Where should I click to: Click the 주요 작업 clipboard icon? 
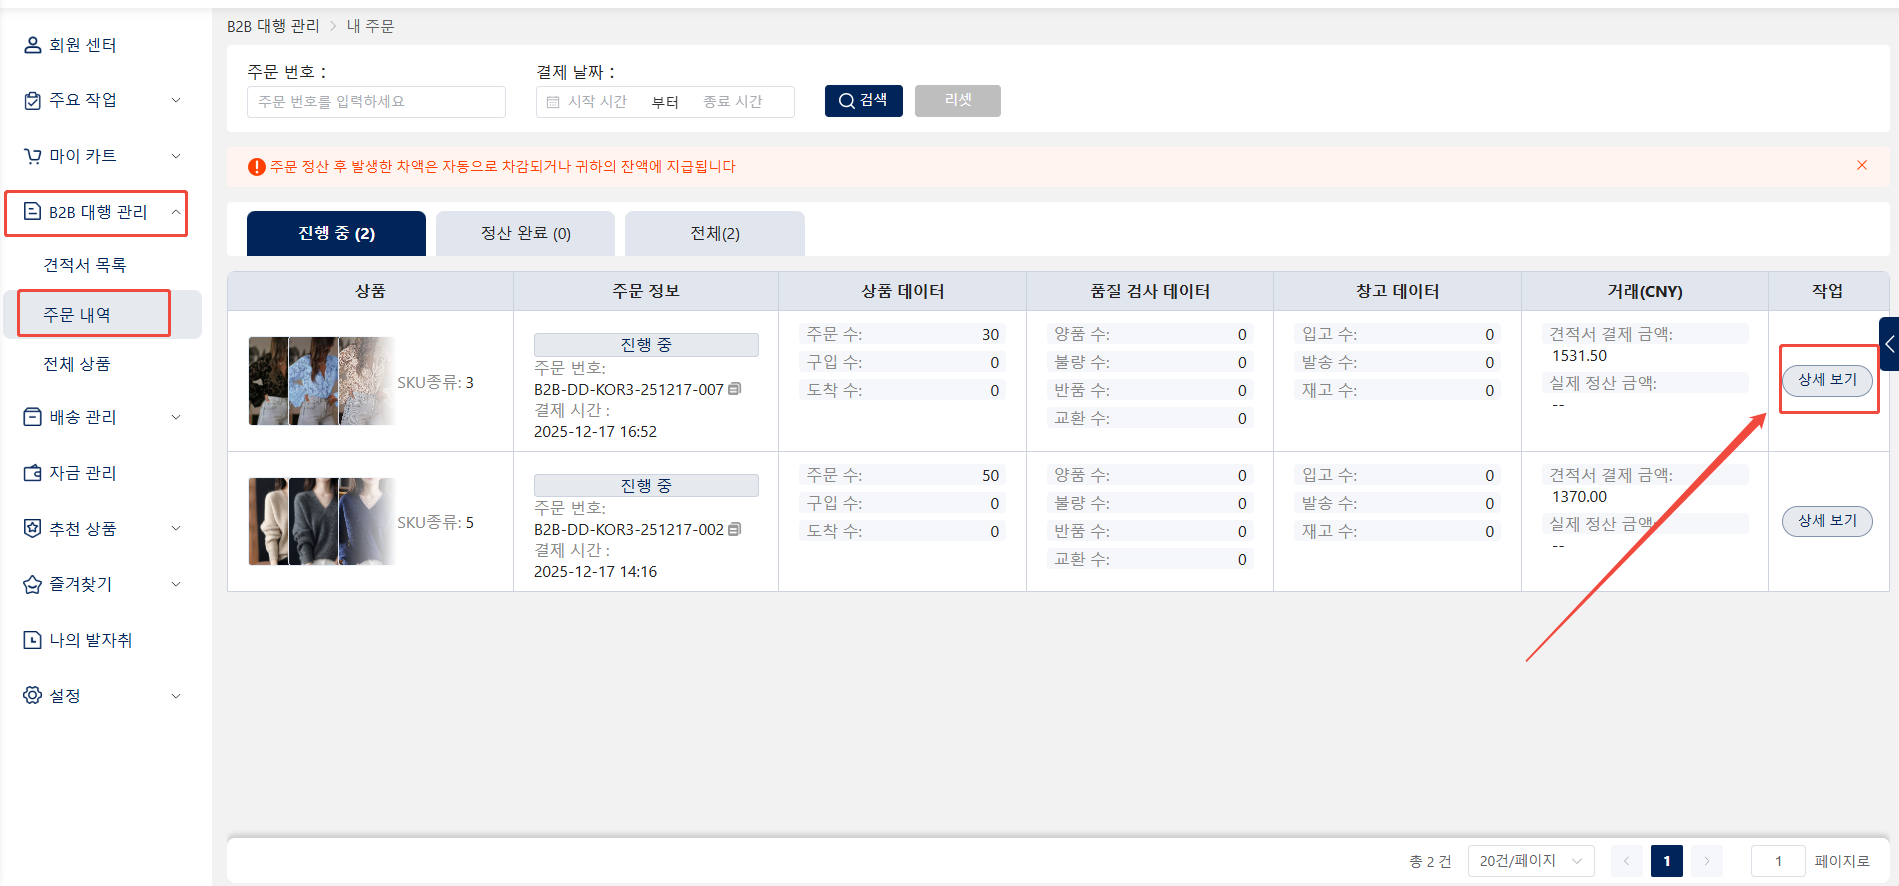33,100
